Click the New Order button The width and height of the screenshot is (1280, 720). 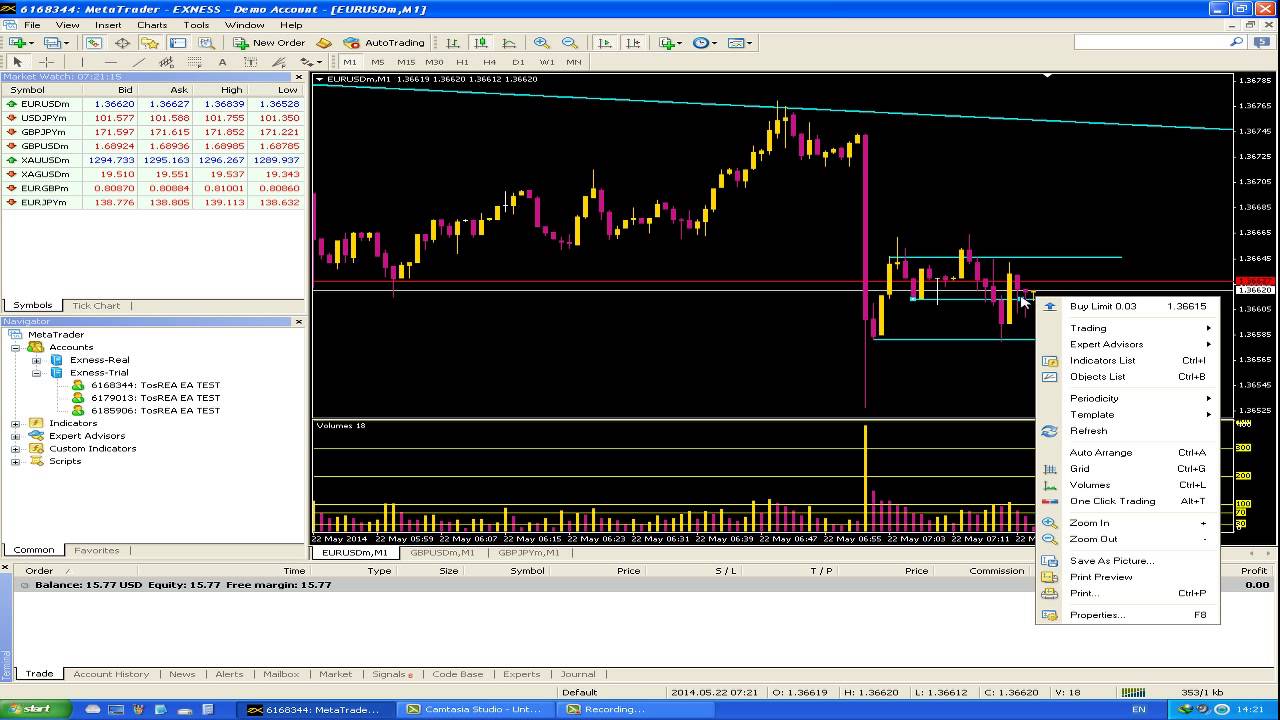click(269, 43)
